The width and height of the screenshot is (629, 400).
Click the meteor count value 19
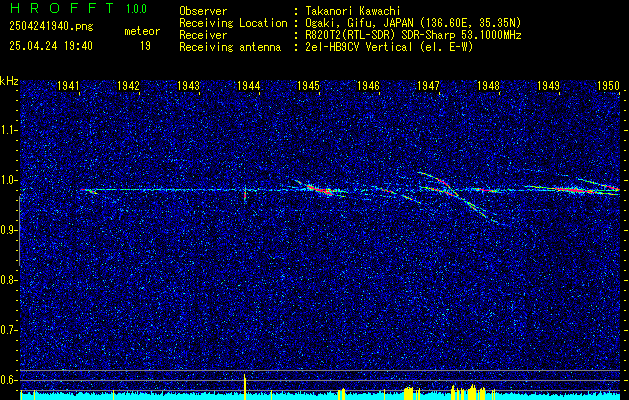145,46
